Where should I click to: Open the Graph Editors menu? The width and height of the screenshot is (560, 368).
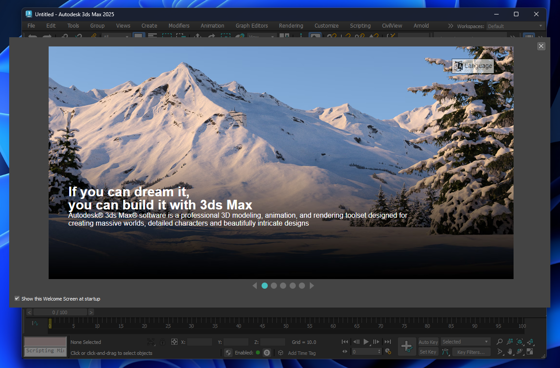coord(252,26)
